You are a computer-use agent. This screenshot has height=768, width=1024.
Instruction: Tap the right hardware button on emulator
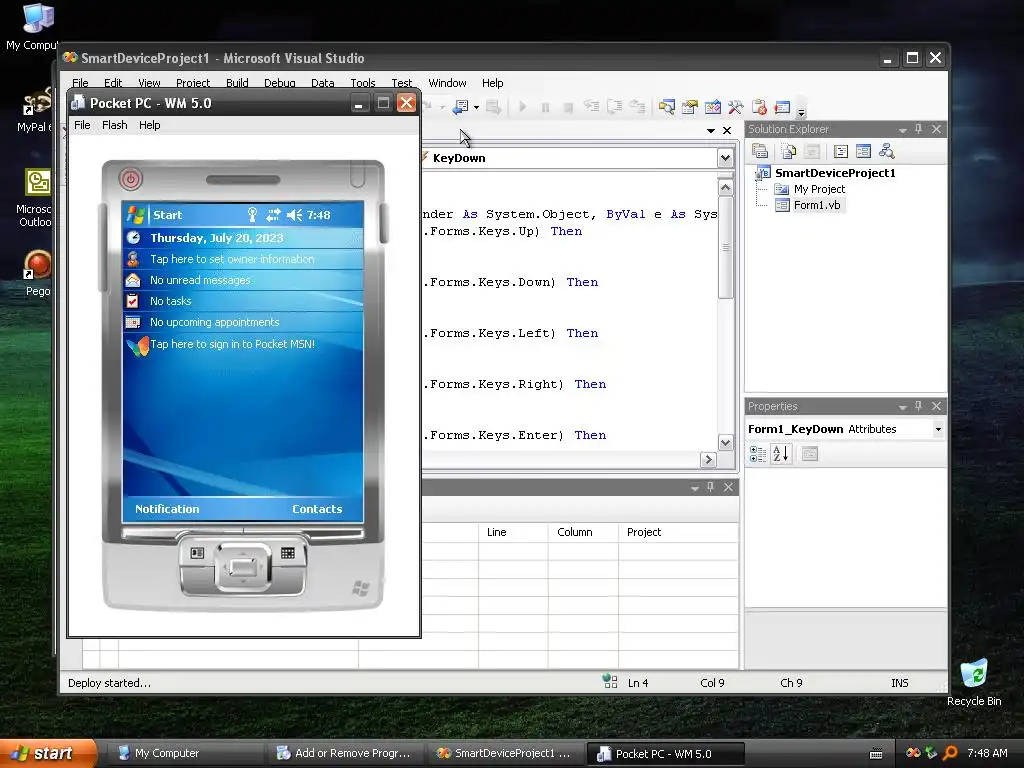[287, 553]
